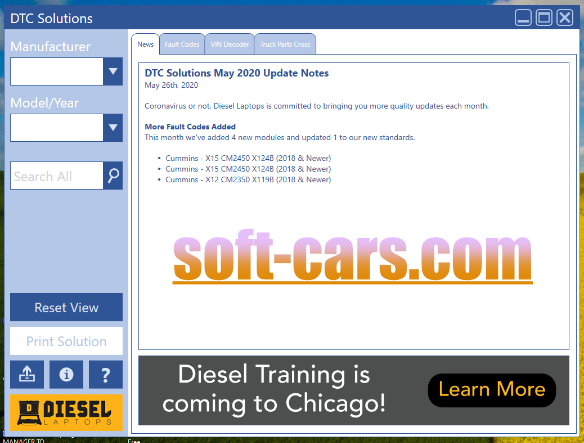Click the May 26th, 2020 date text

click(x=171, y=85)
